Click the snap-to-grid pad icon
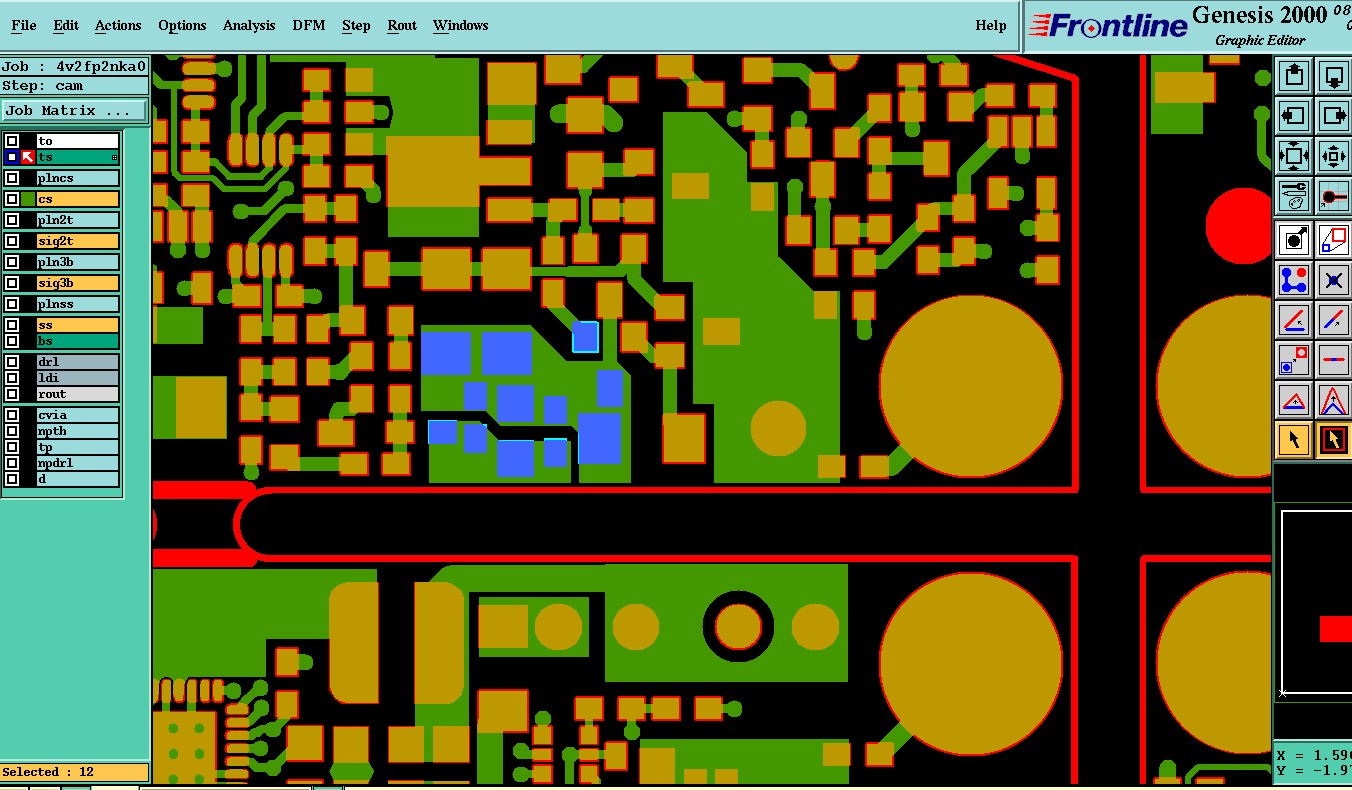The width and height of the screenshot is (1352, 790). pyautogui.click(x=1333, y=196)
